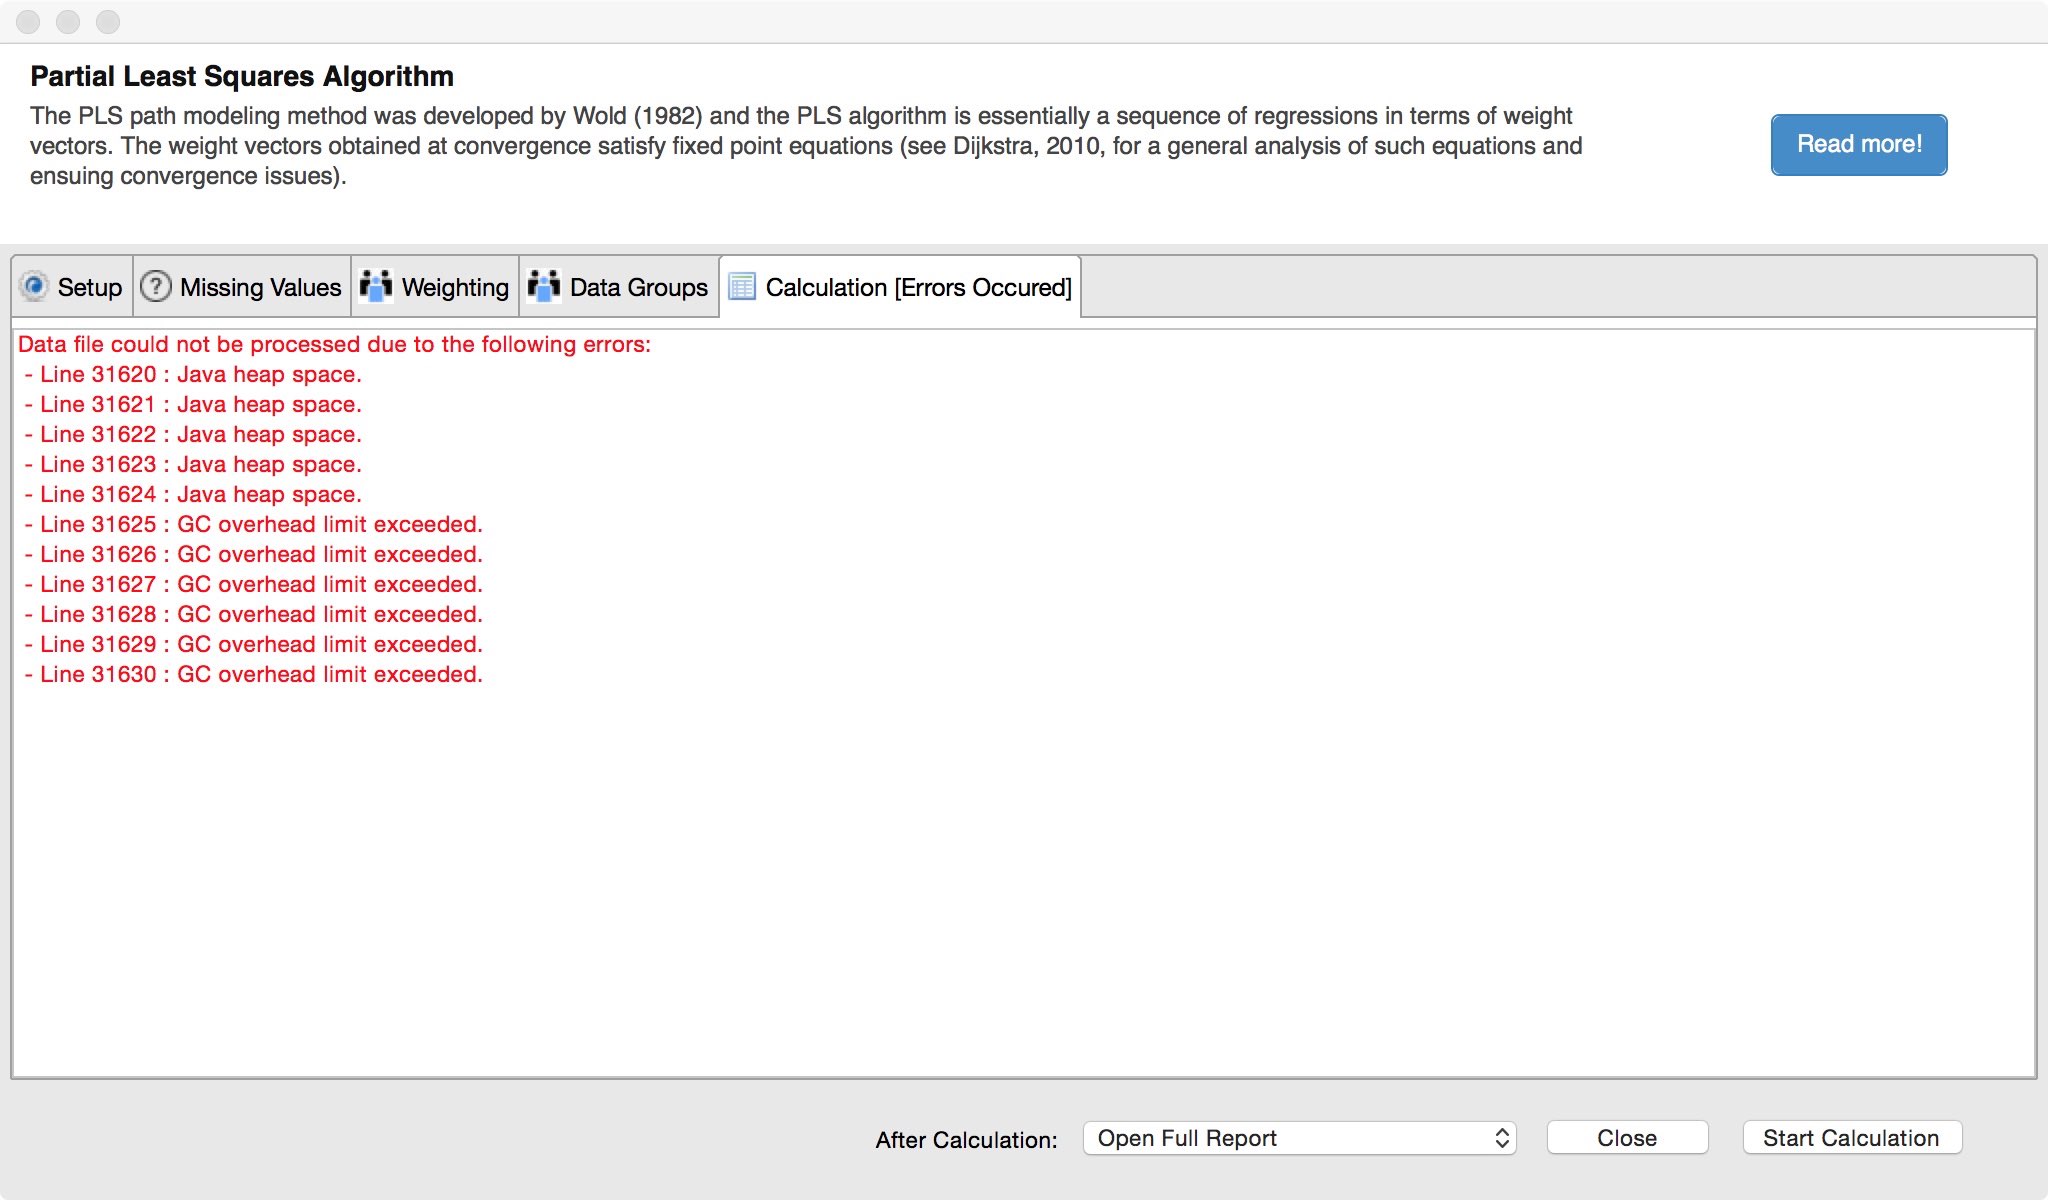The width and height of the screenshot is (2048, 1200).
Task: Click the Close button
Action: pyautogui.click(x=1625, y=1137)
